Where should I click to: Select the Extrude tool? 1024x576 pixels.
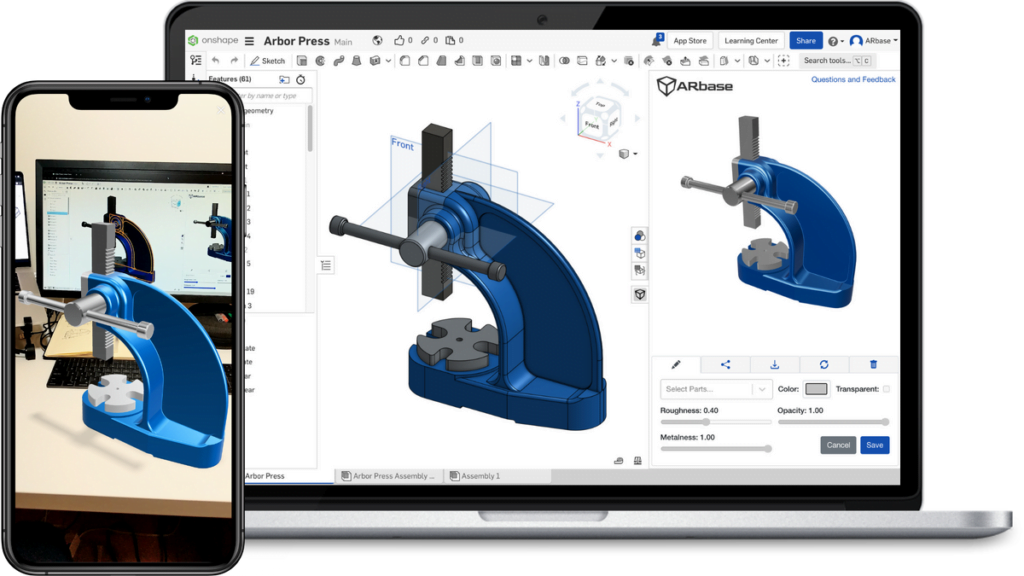click(302, 61)
